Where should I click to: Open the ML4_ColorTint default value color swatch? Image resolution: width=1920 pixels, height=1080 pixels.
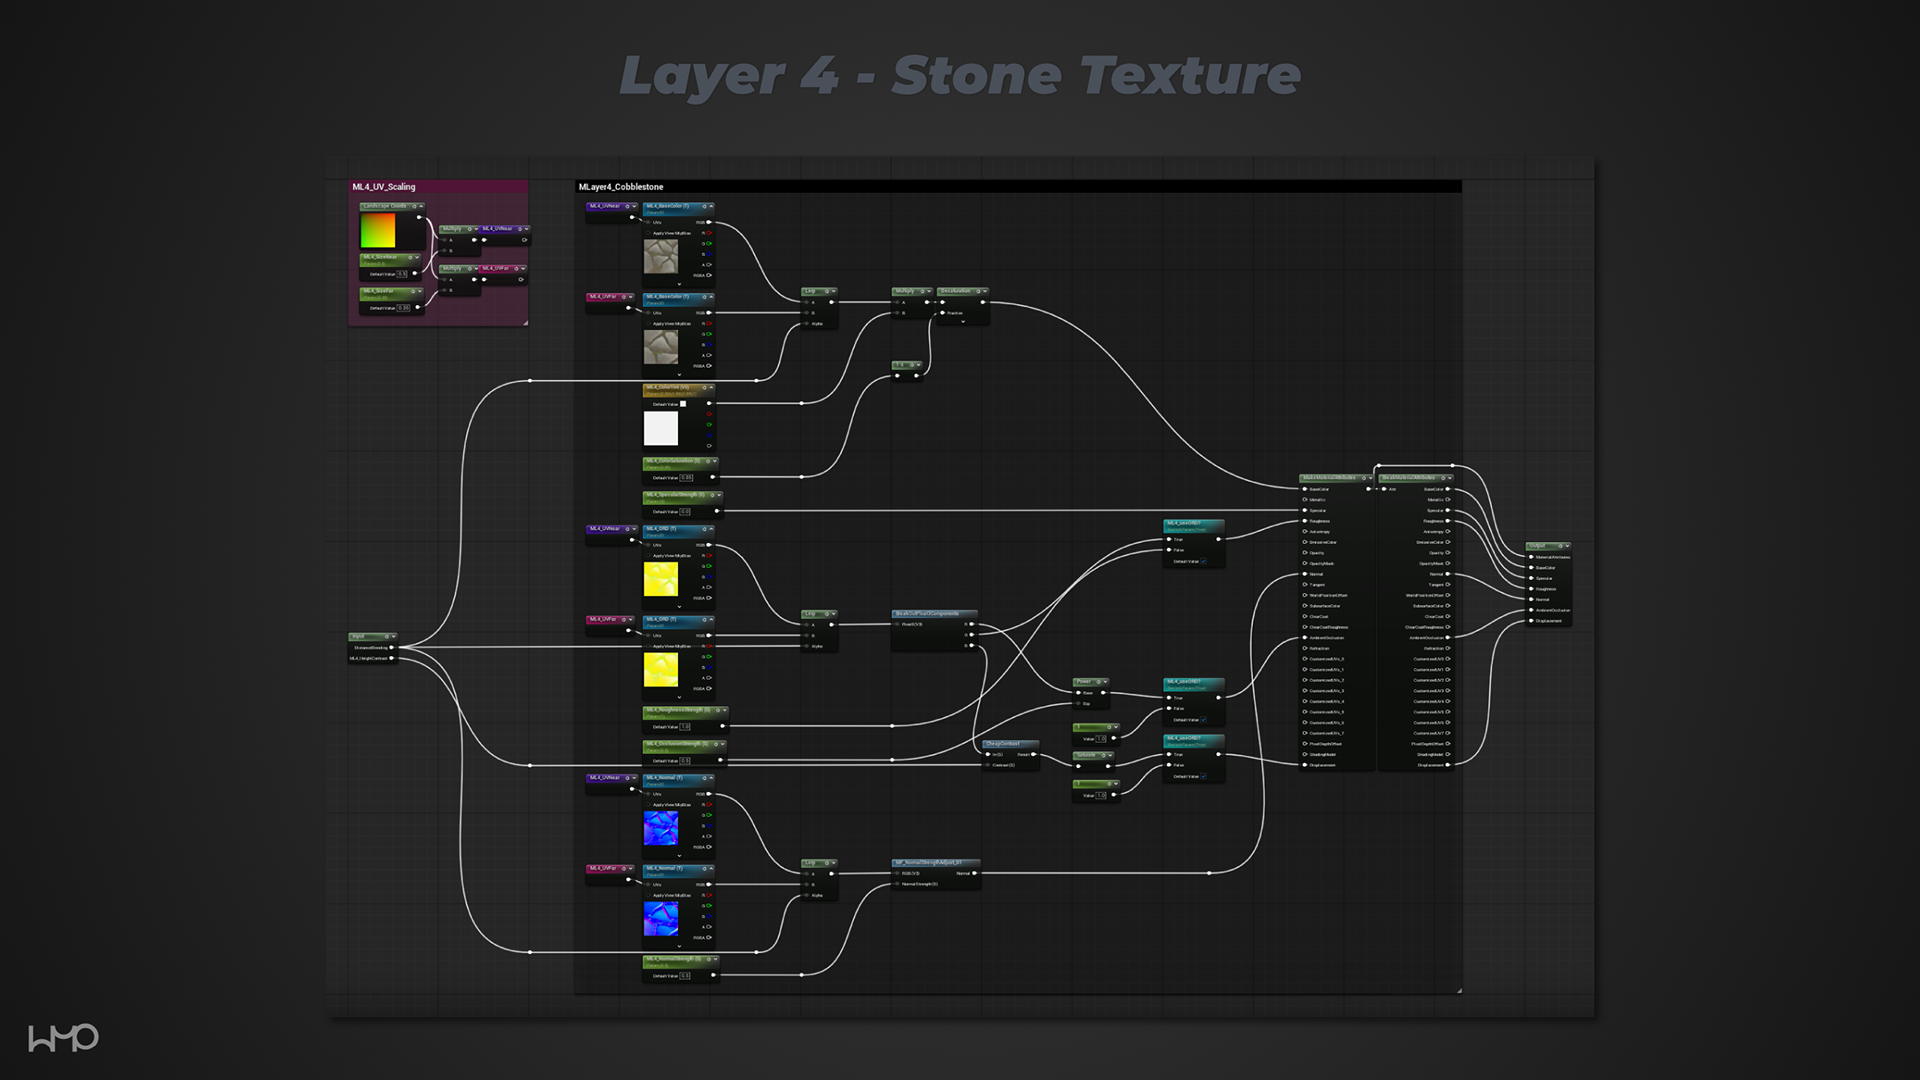pyautogui.click(x=683, y=404)
